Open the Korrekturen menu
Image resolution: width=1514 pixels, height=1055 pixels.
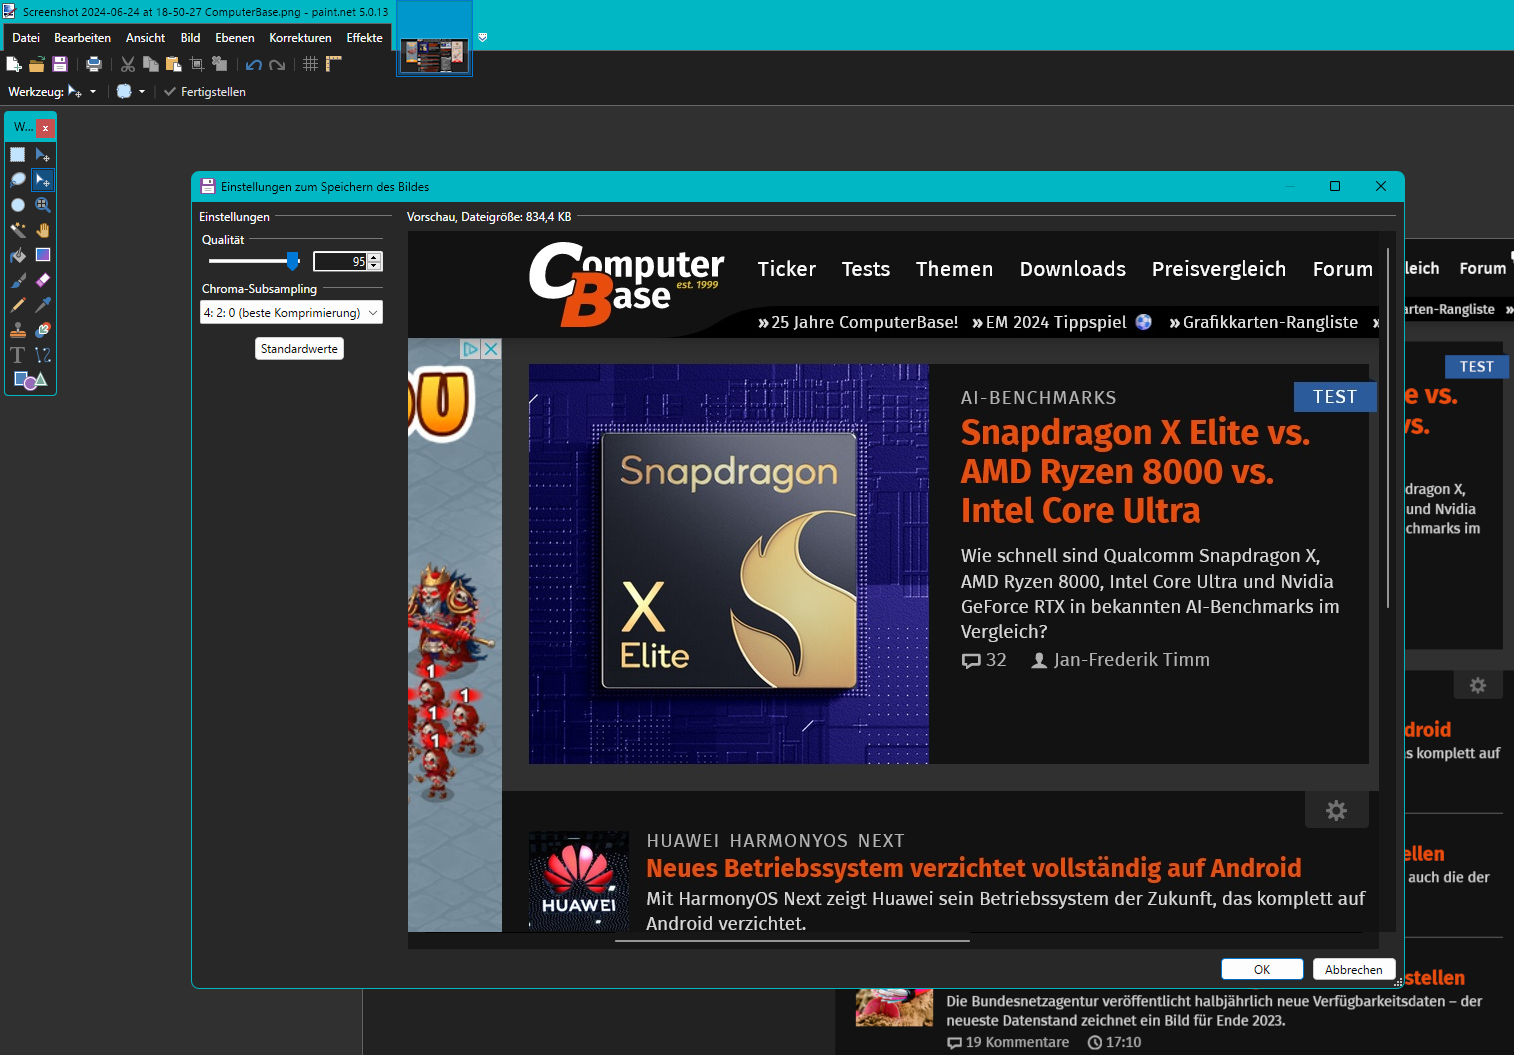click(x=300, y=38)
